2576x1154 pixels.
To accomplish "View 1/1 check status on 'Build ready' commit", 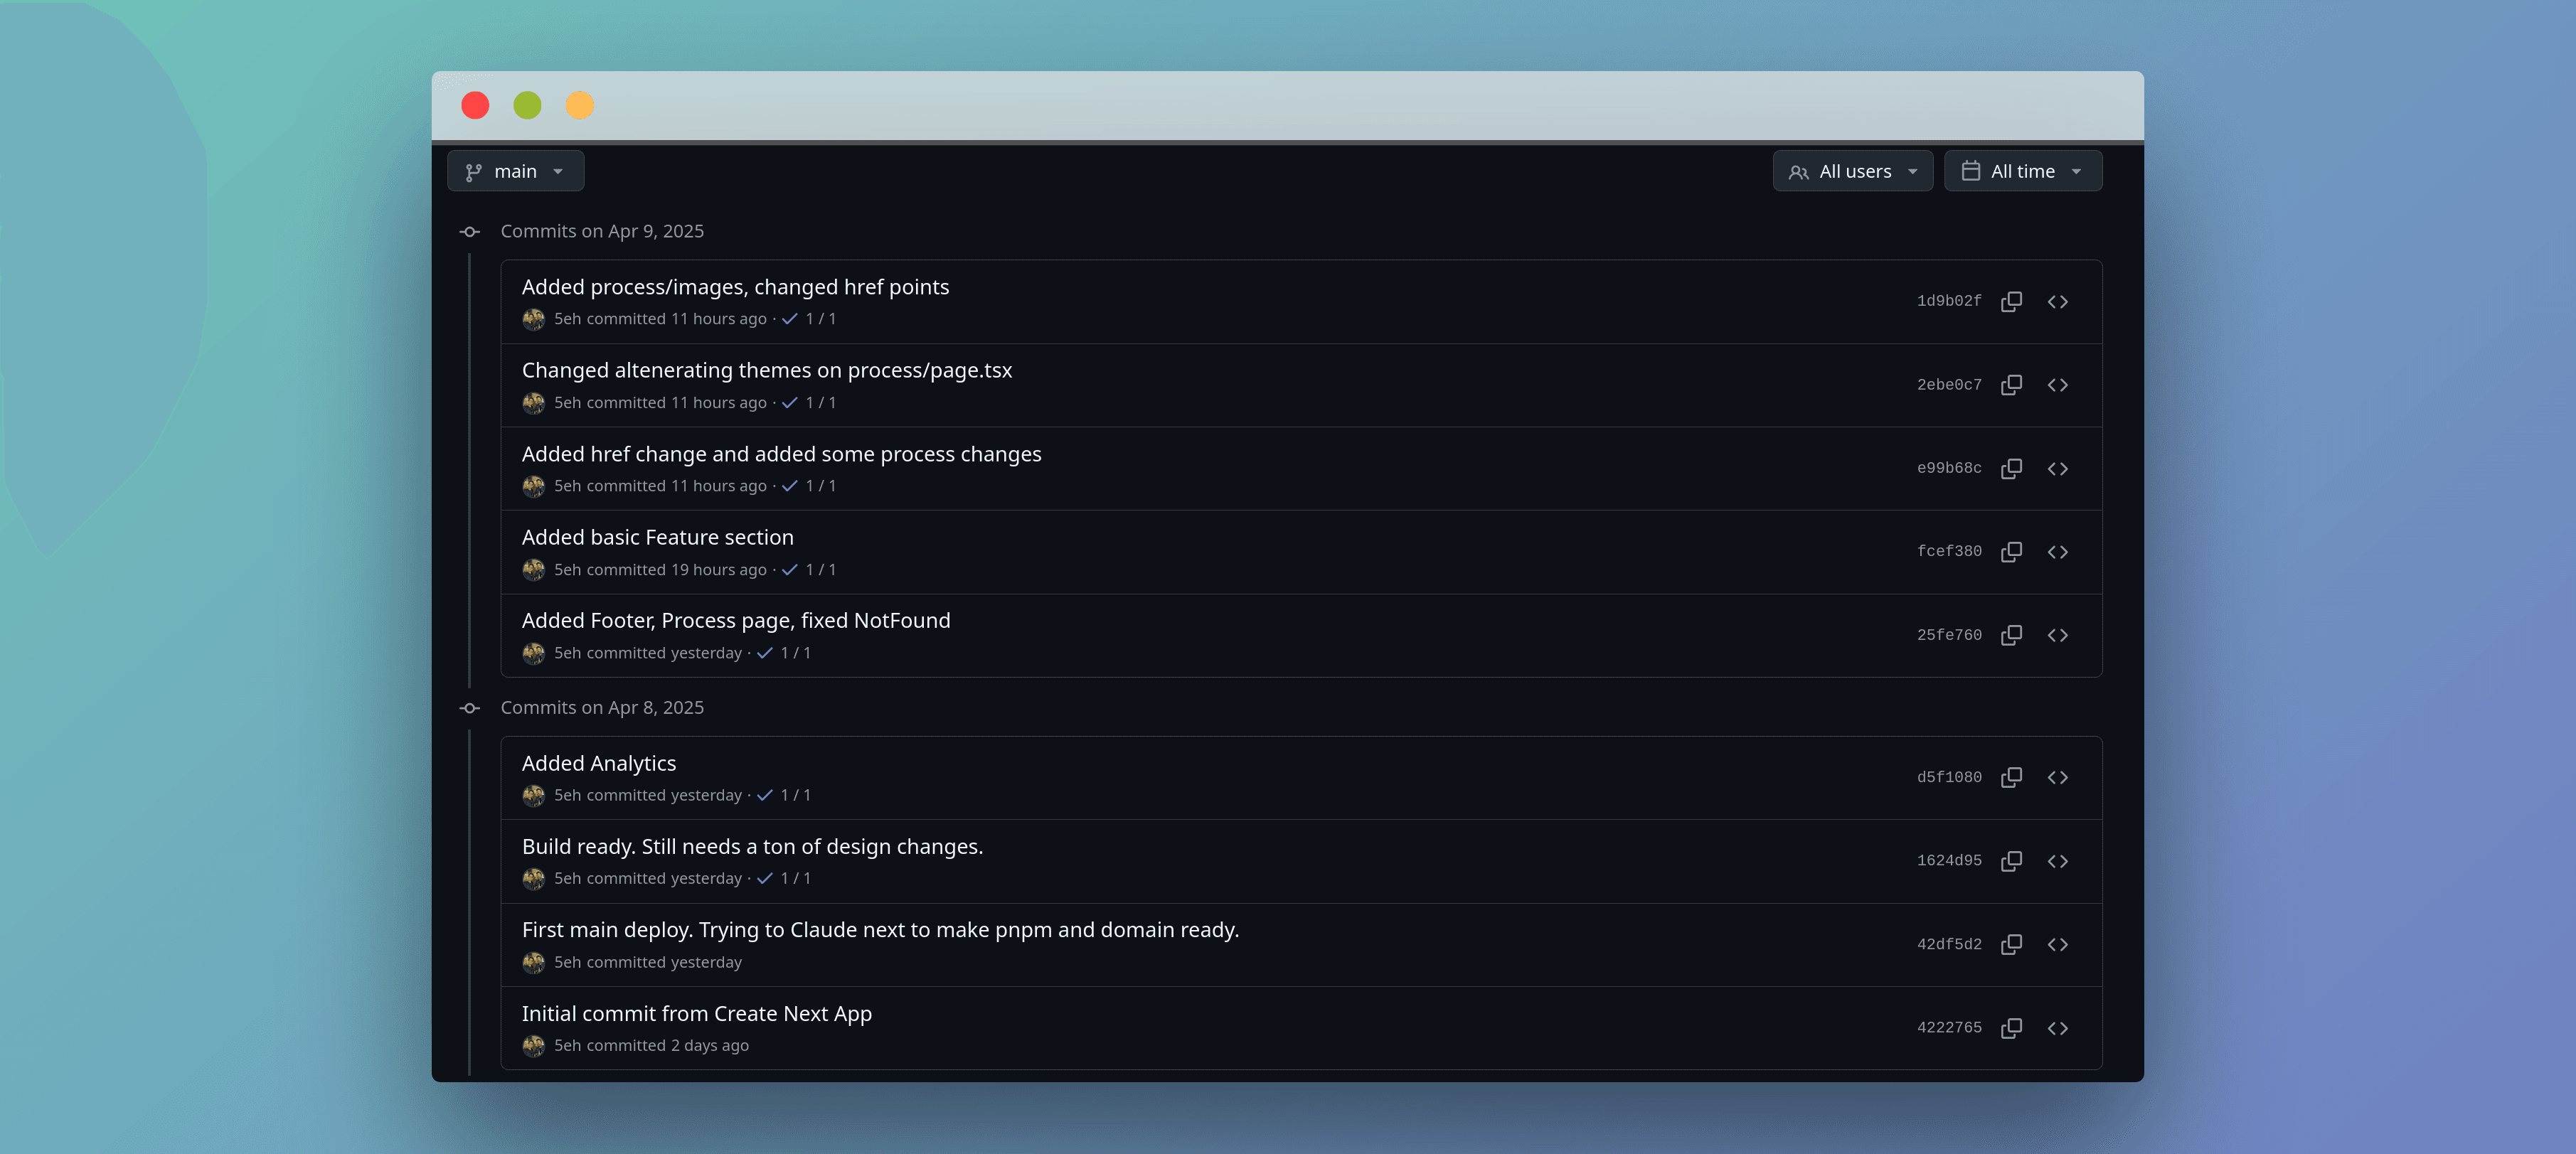I will [784, 878].
